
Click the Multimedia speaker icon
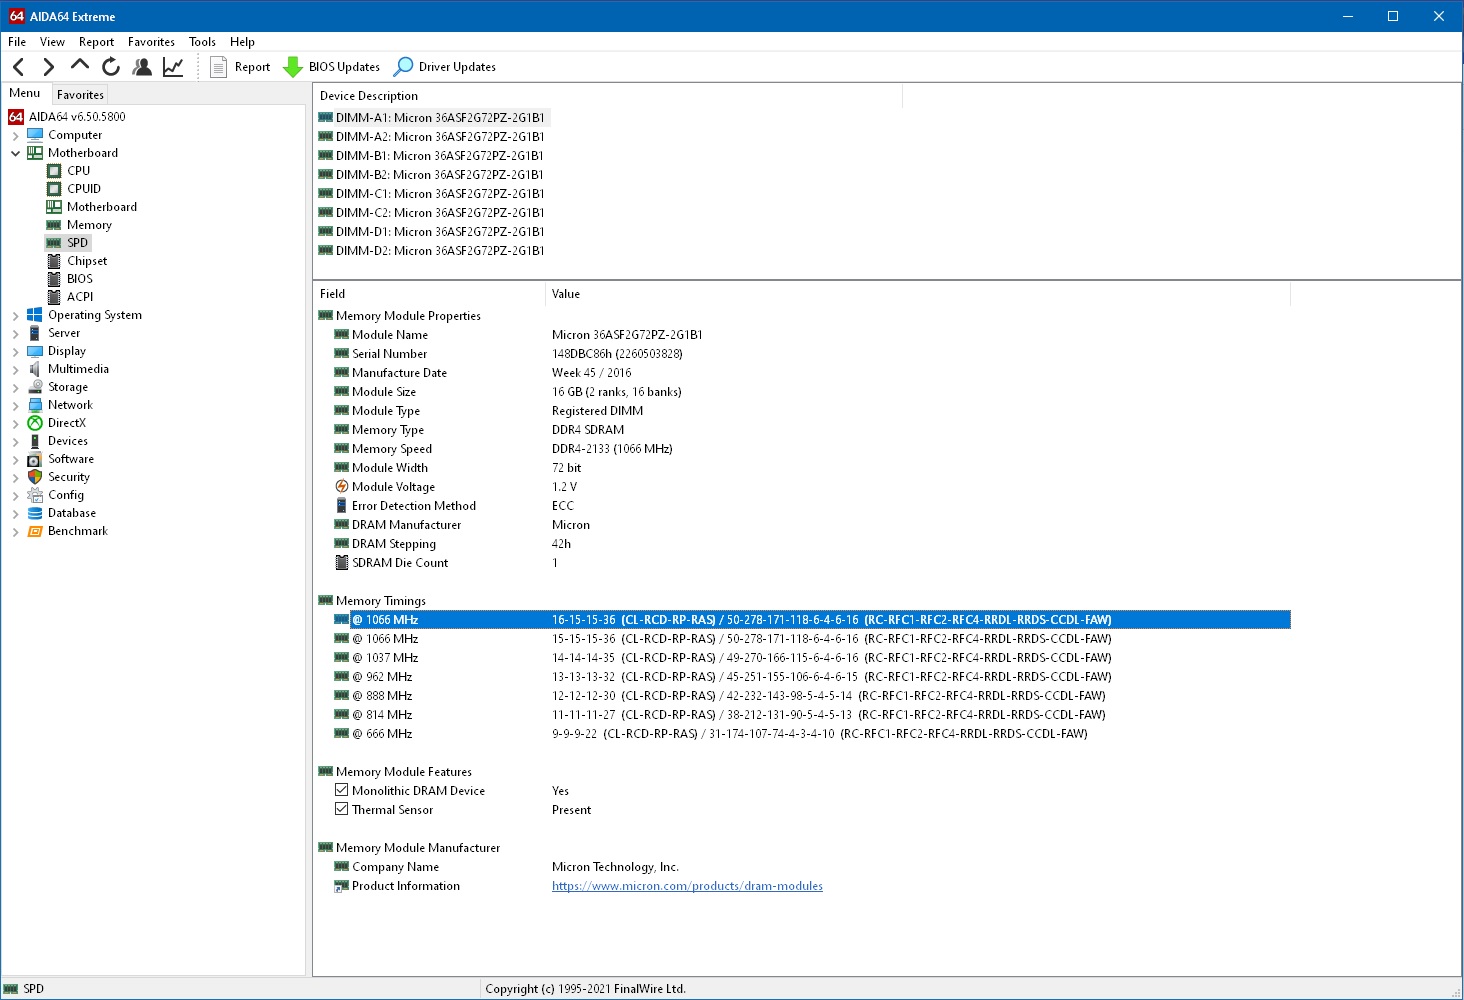pyautogui.click(x=35, y=369)
